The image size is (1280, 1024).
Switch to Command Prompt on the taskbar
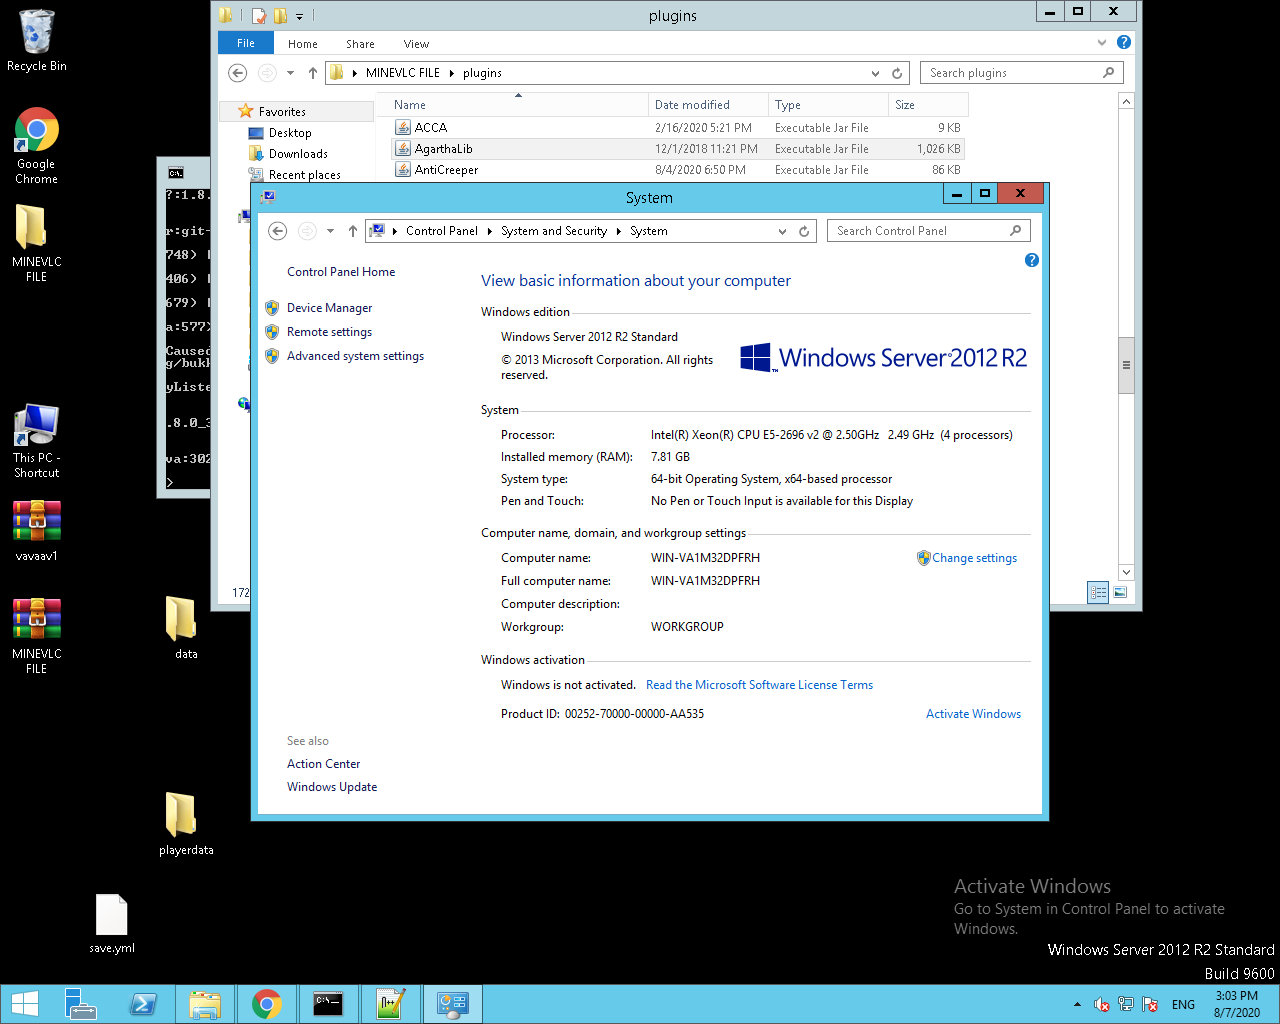[x=329, y=1004]
